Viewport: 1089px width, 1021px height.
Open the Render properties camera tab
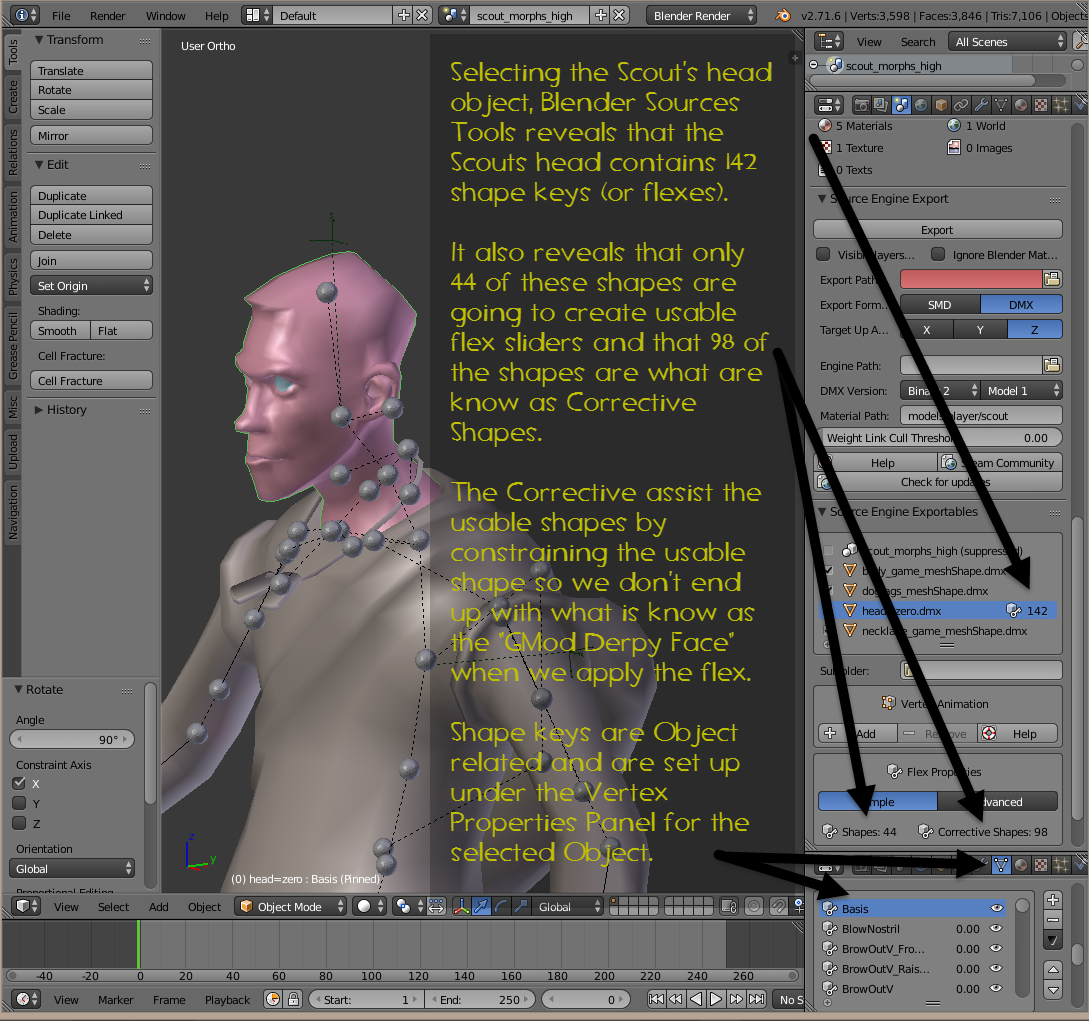click(861, 105)
